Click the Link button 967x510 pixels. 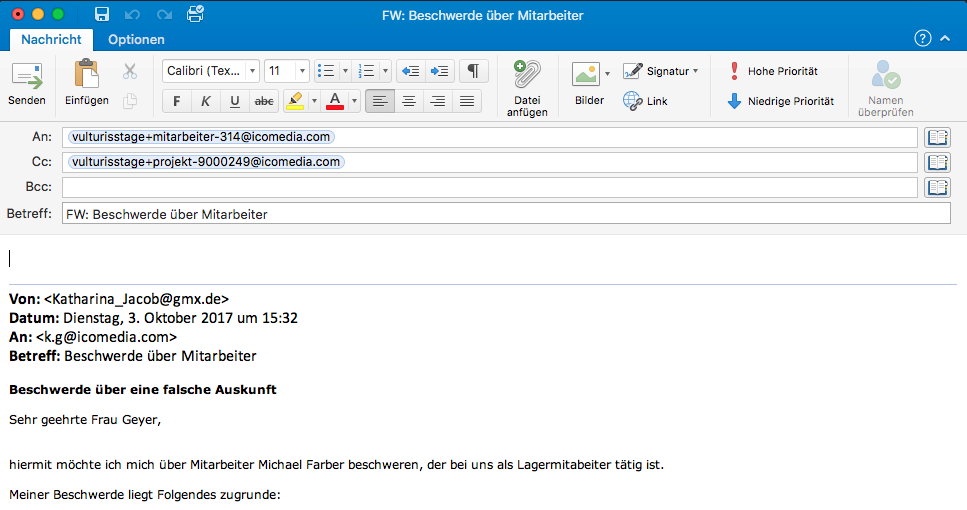pos(645,101)
